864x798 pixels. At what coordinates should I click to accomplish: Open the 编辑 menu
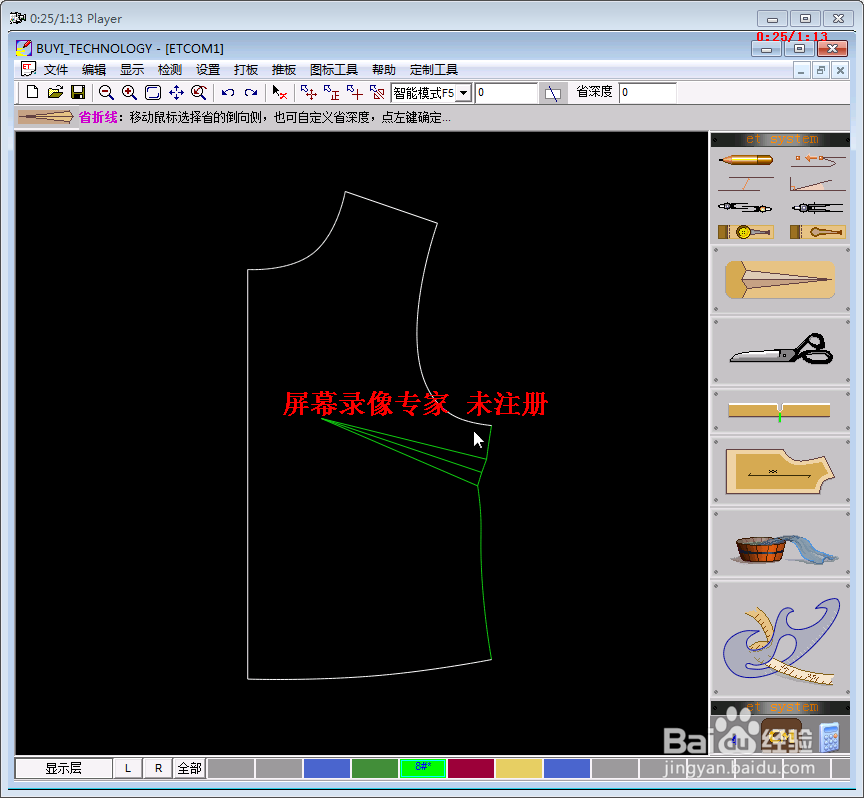(94, 70)
